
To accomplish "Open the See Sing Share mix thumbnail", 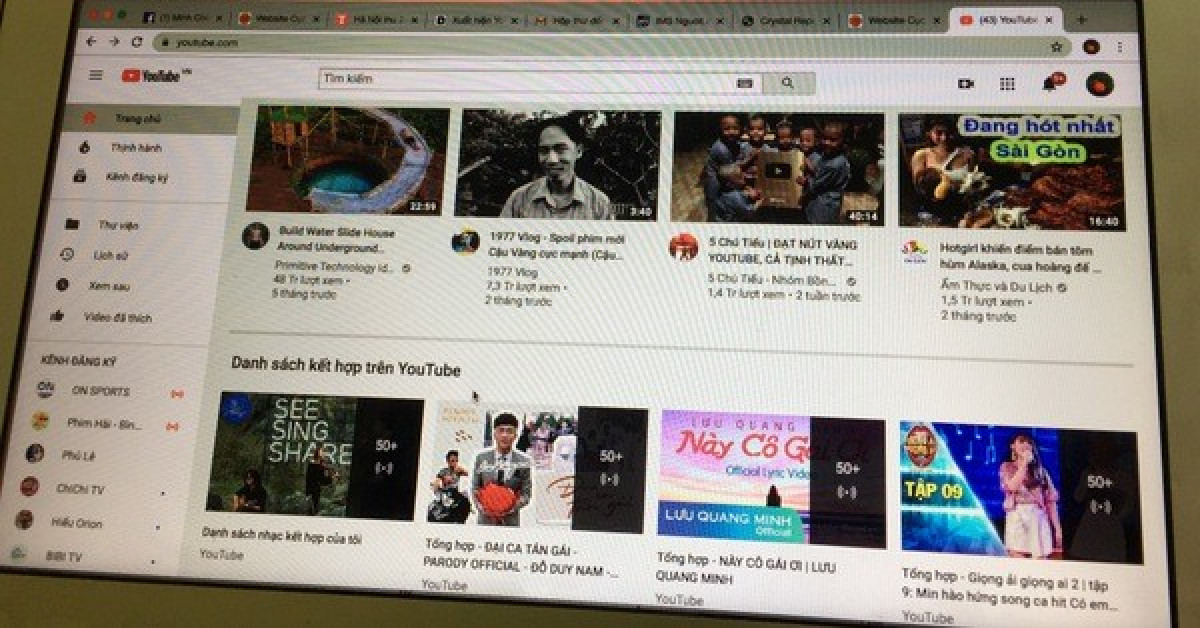I will [314, 455].
